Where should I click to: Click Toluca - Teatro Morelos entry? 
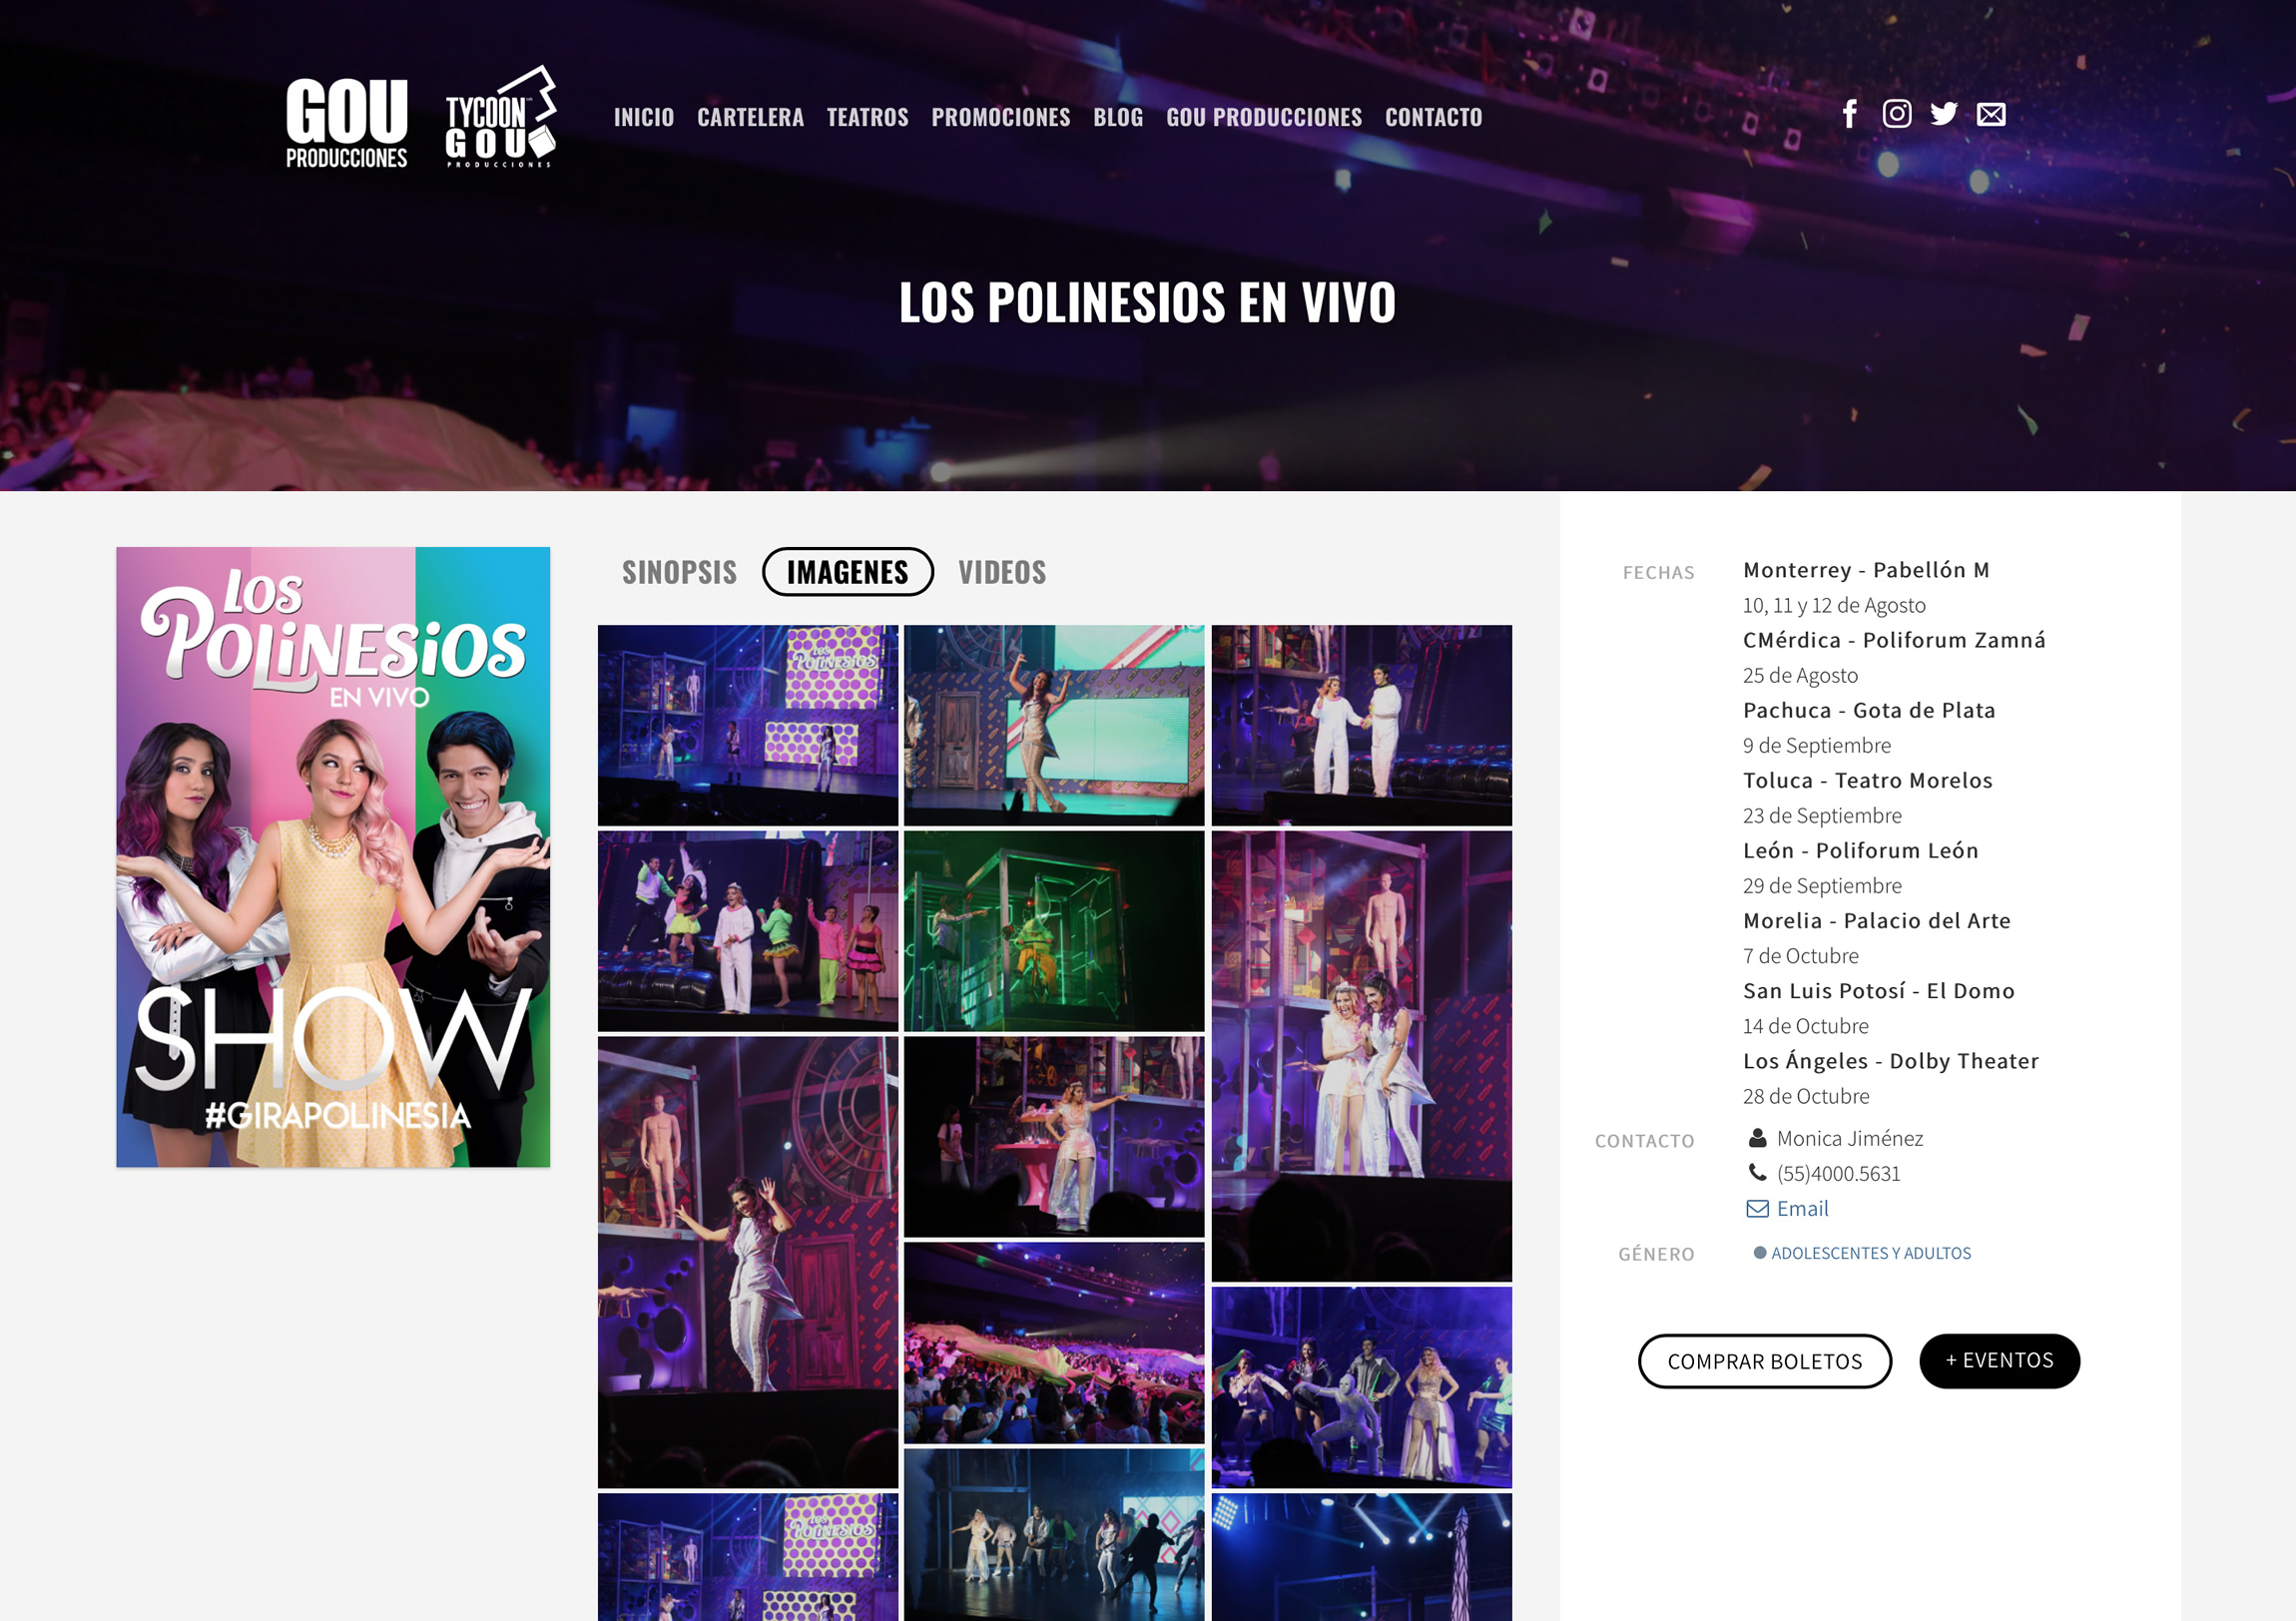pyautogui.click(x=1867, y=780)
